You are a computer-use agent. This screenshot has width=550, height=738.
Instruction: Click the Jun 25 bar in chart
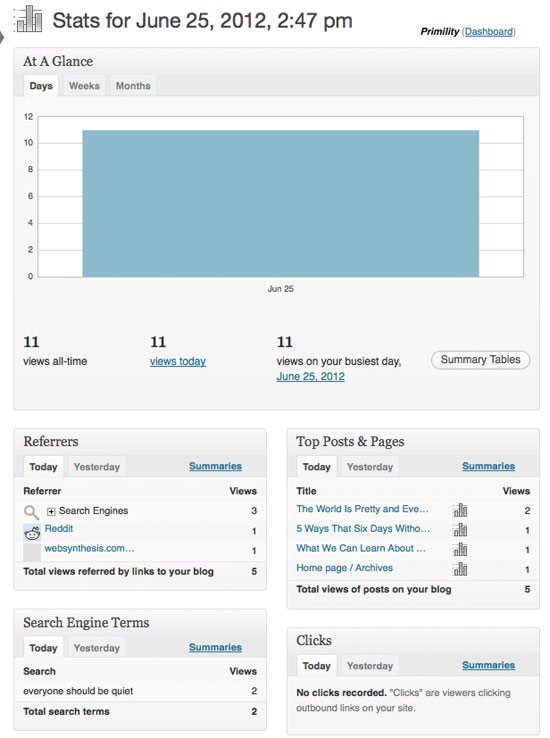pyautogui.click(x=280, y=203)
